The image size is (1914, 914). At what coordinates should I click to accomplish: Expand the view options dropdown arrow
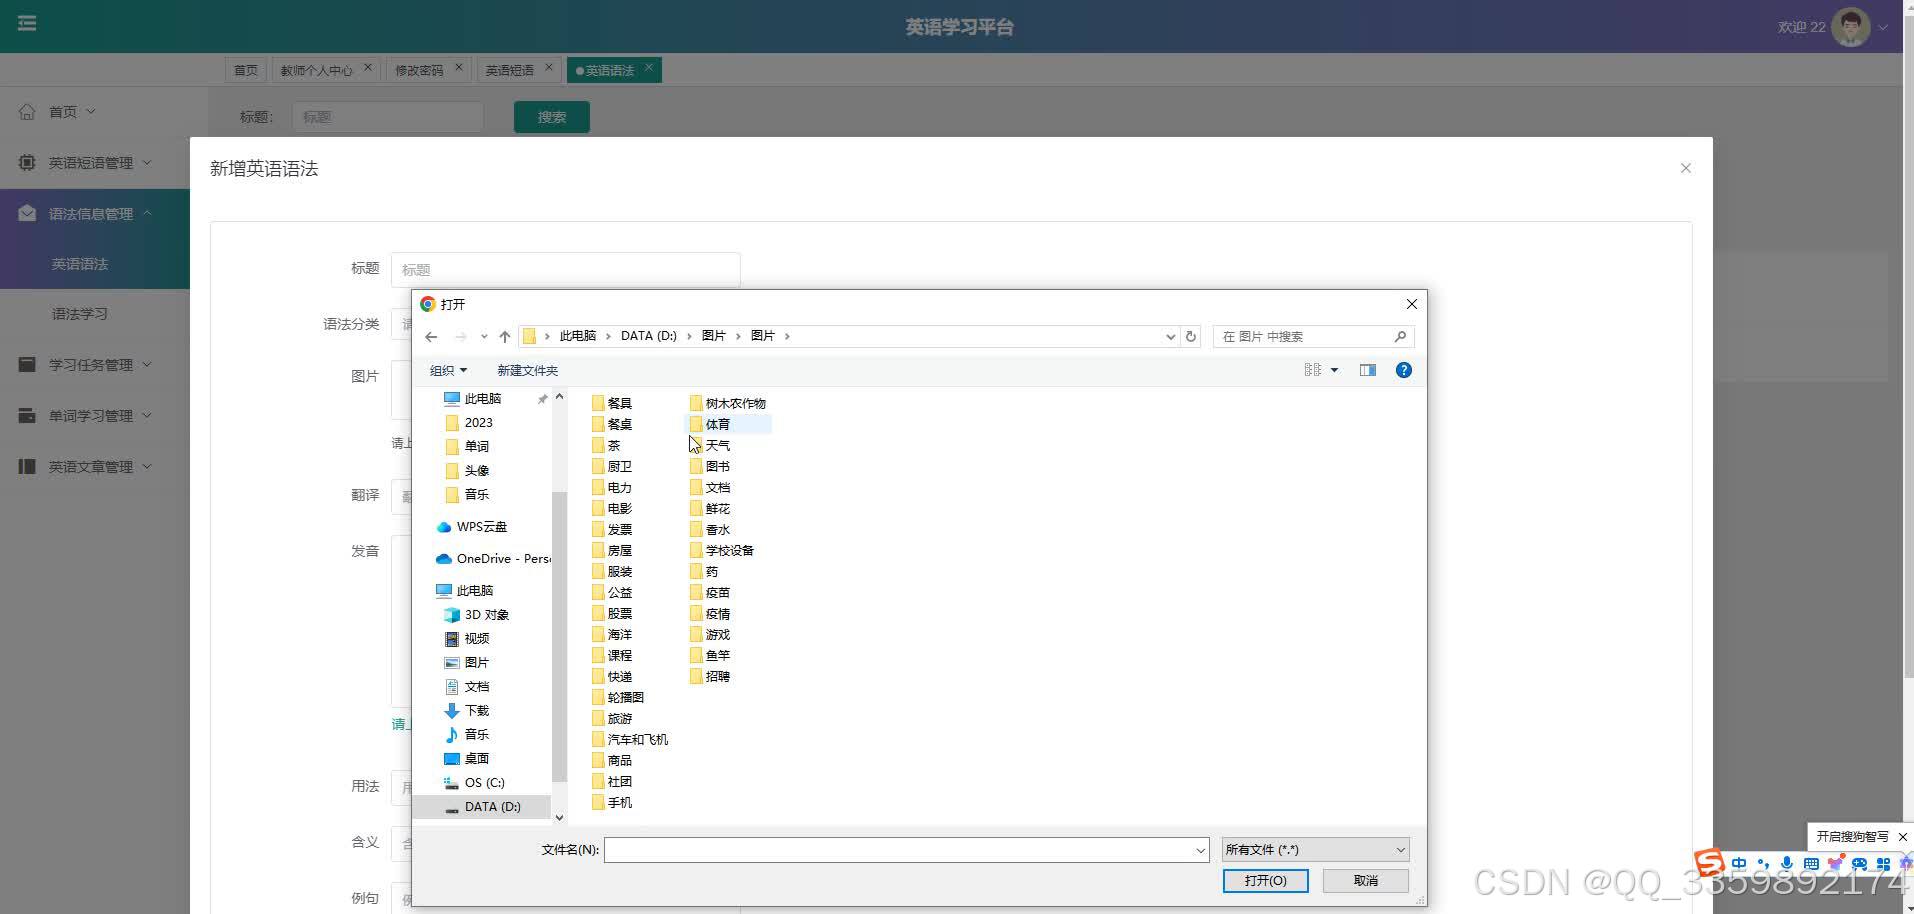[1334, 371]
